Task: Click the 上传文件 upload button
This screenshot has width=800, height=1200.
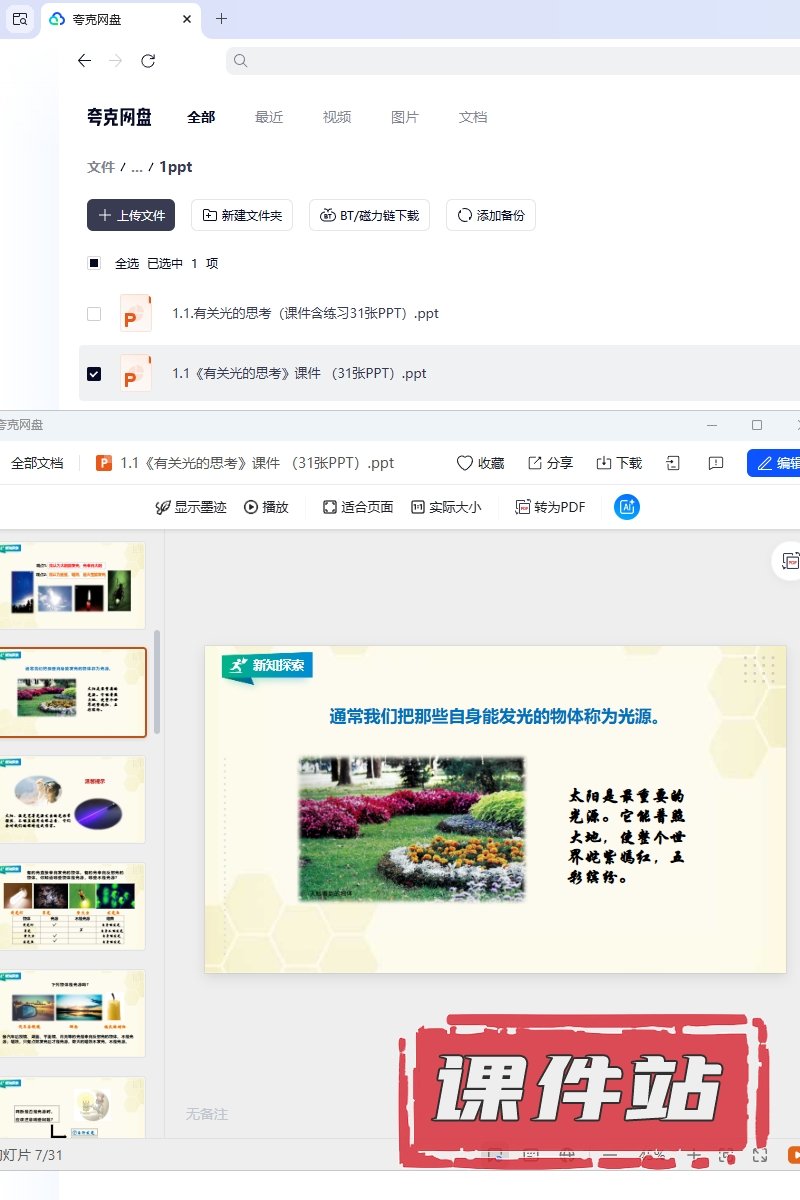Action: 131,215
